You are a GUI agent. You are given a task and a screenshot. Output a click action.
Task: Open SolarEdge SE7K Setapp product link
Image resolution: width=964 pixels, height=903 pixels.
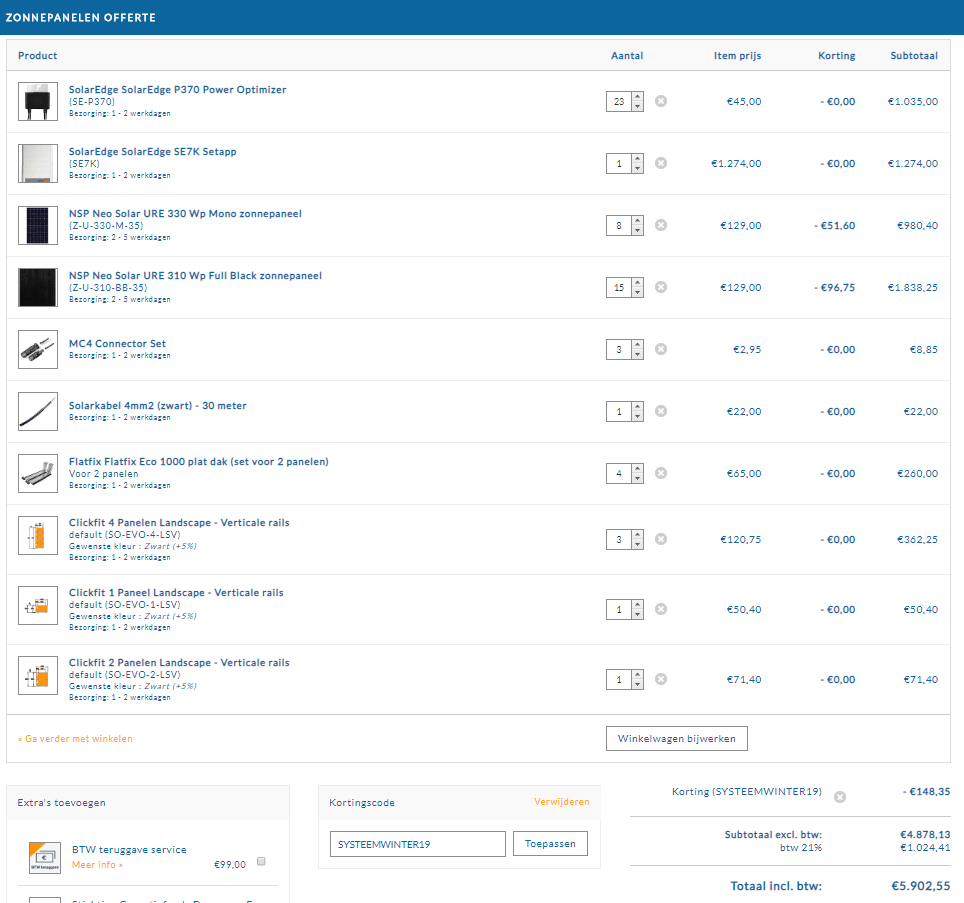pyautogui.click(x=152, y=152)
